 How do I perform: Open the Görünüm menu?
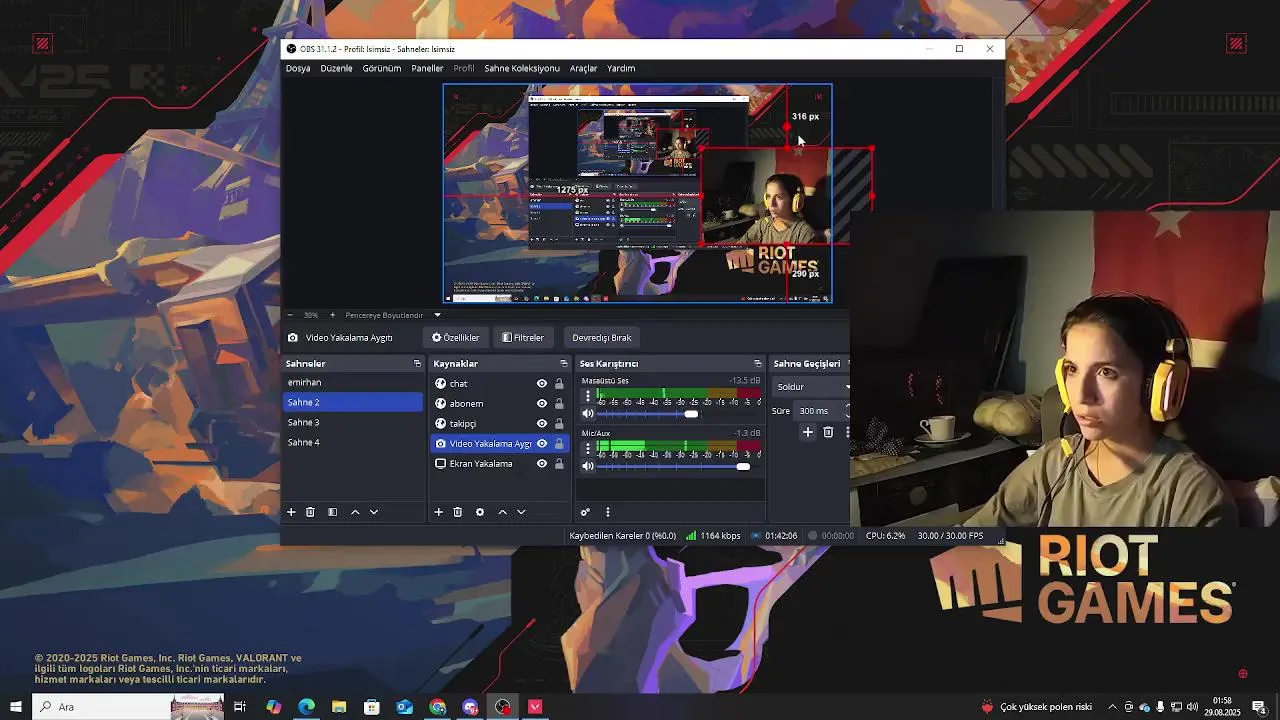click(x=381, y=69)
